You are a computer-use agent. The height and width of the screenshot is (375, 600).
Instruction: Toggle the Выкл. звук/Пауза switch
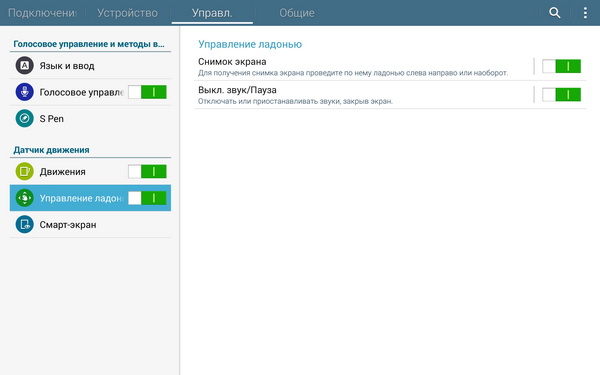tap(561, 95)
